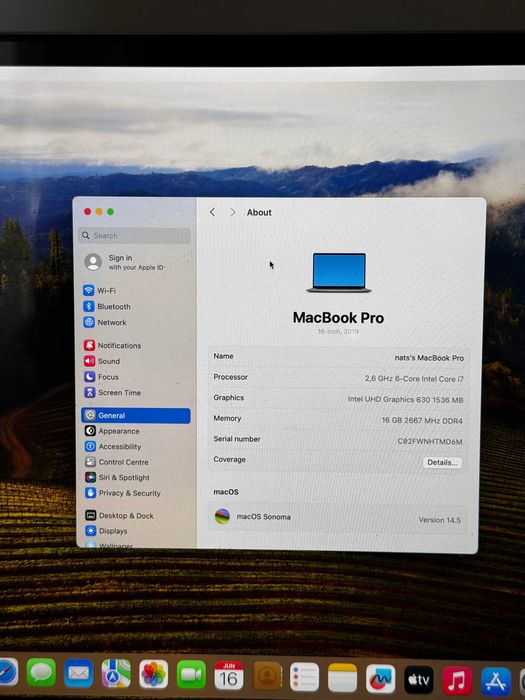Go back with the left chevron
Image resolution: width=525 pixels, height=700 pixels.
coord(212,212)
